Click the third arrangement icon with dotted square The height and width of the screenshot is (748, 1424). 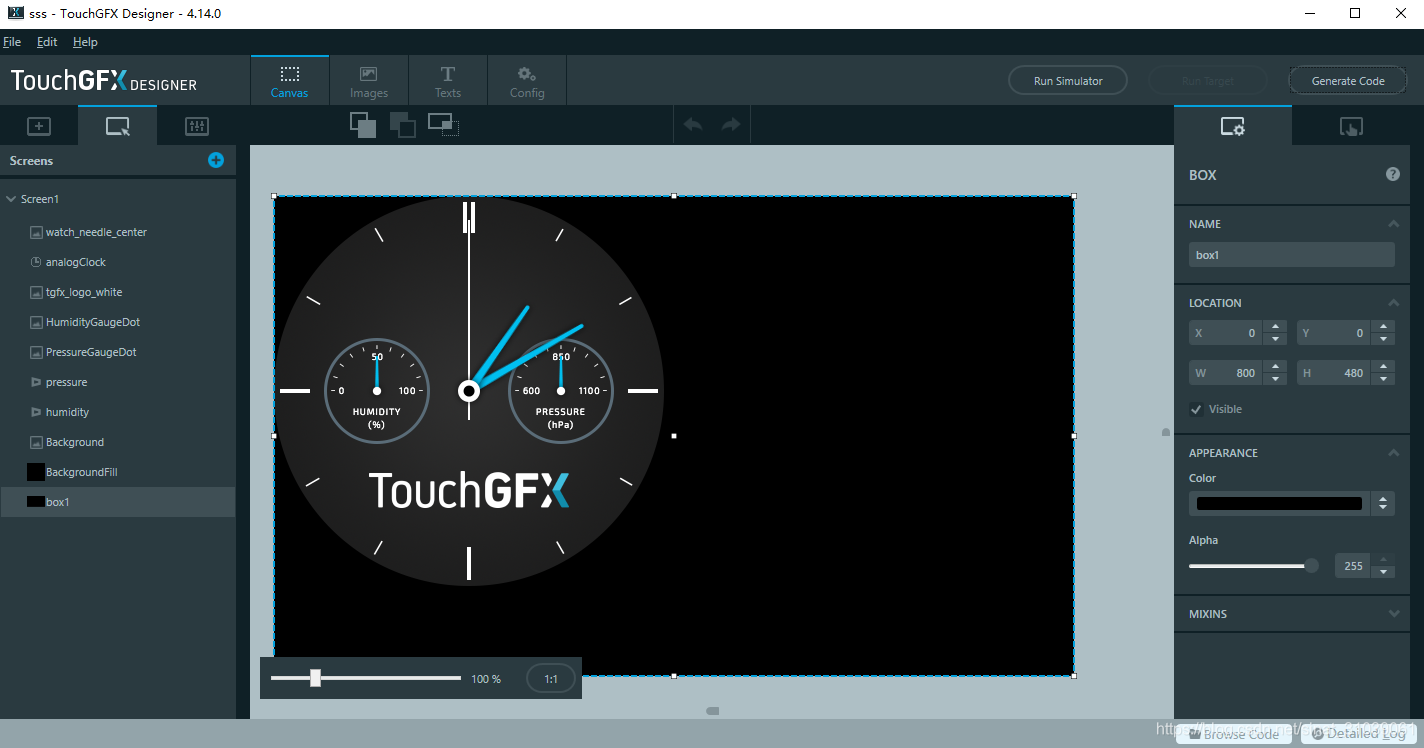442,125
